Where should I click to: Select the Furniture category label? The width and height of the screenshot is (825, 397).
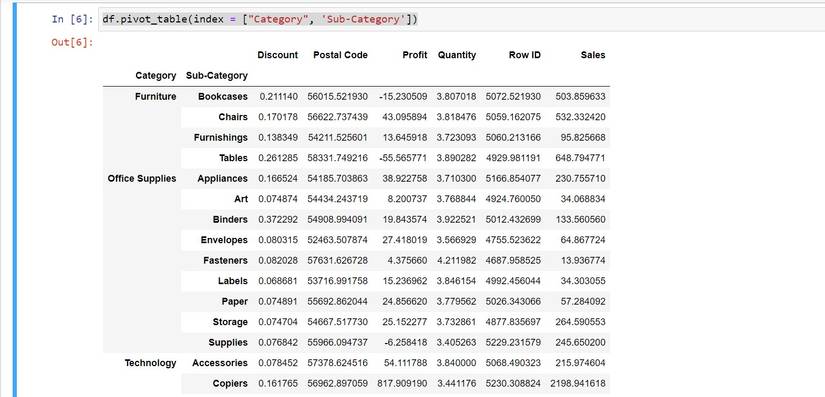click(x=156, y=97)
